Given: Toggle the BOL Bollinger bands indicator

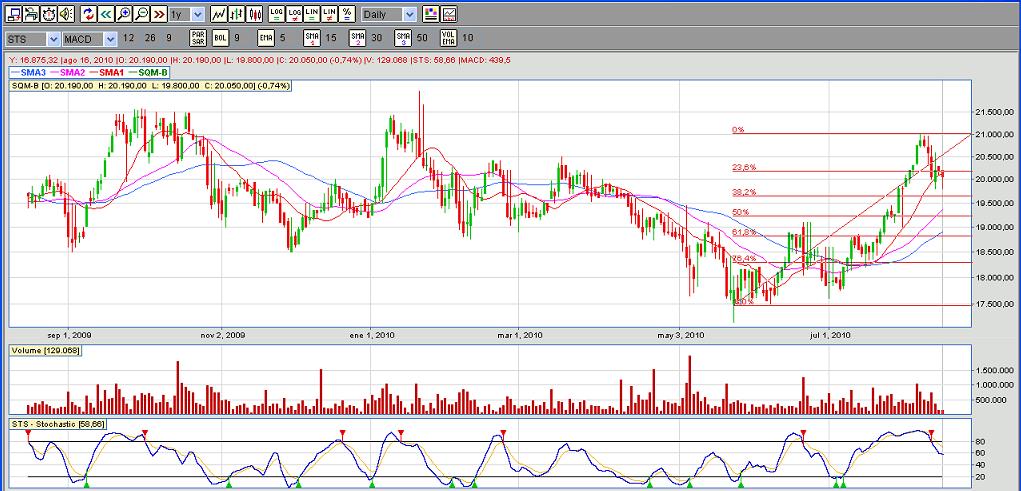Looking at the screenshot, I should (221, 38).
